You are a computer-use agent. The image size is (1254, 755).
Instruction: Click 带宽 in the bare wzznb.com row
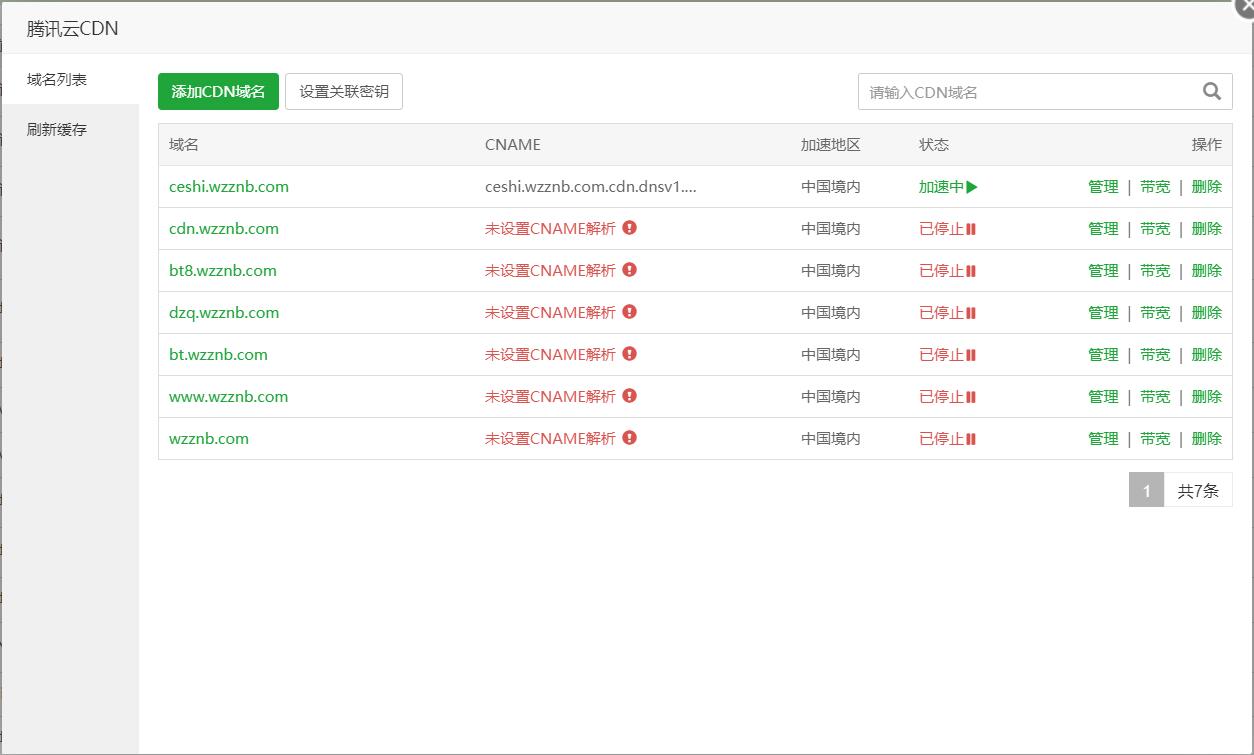pyautogui.click(x=1155, y=439)
